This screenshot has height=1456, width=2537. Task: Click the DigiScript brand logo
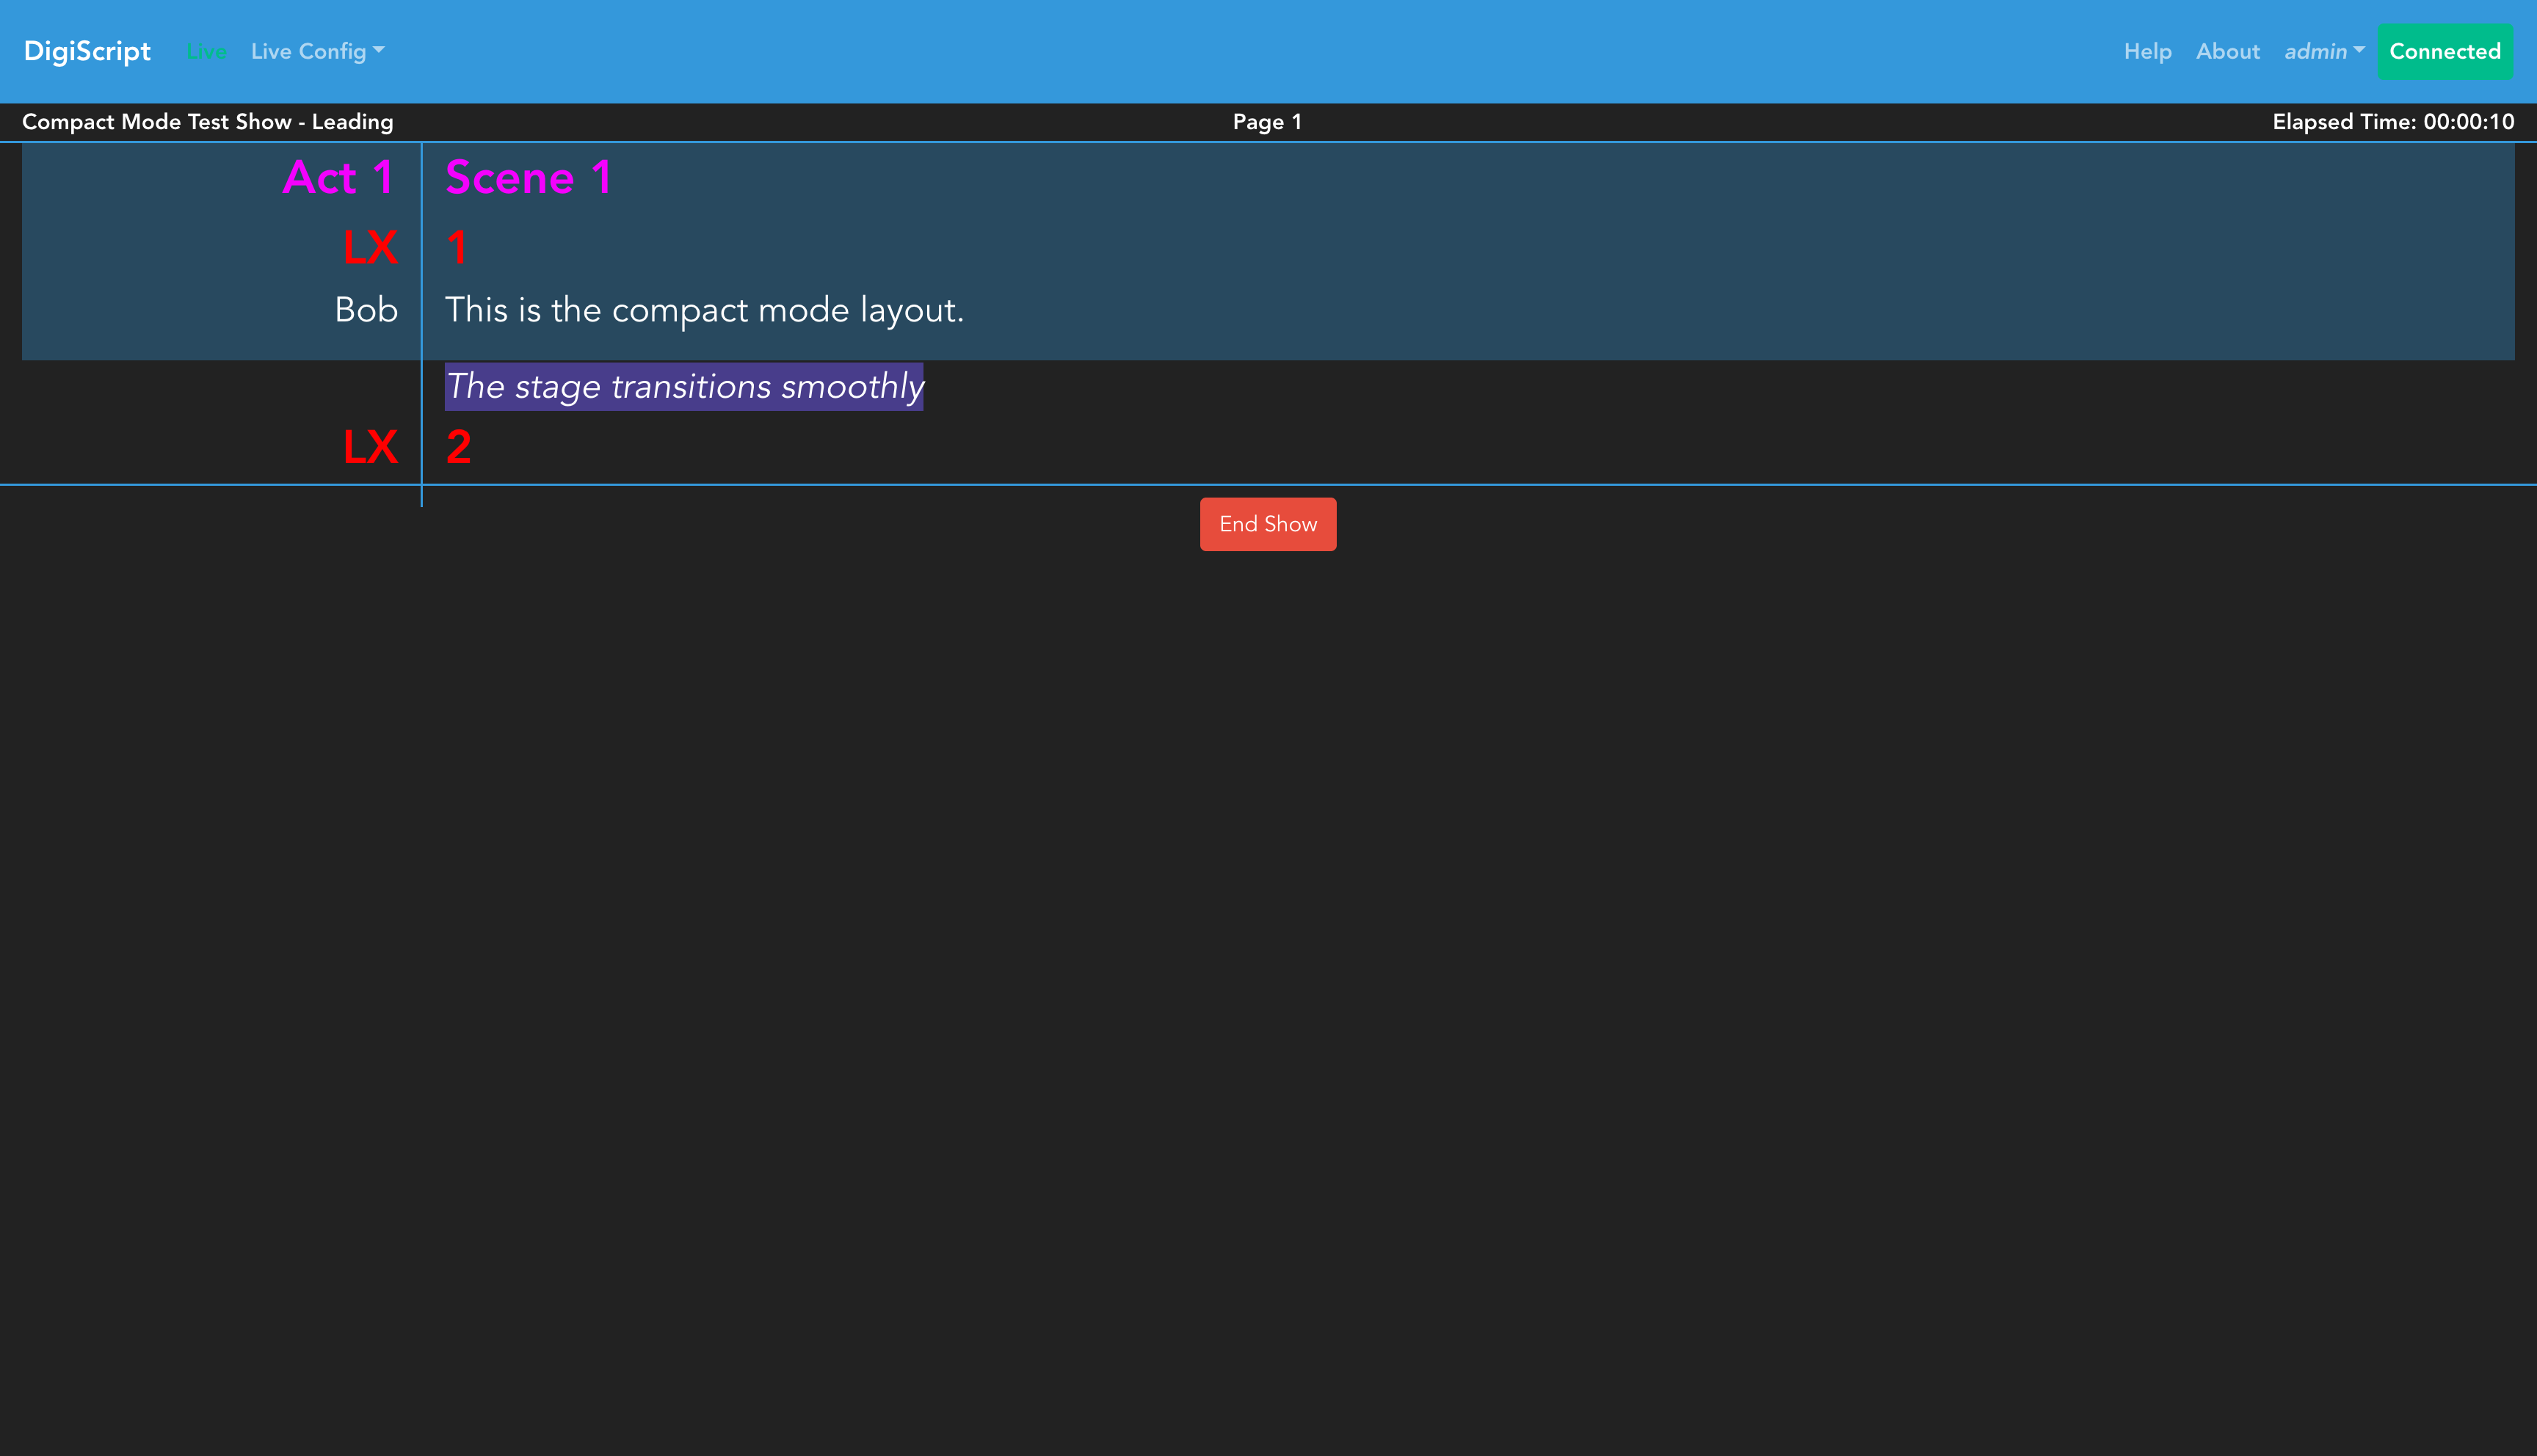pos(87,51)
